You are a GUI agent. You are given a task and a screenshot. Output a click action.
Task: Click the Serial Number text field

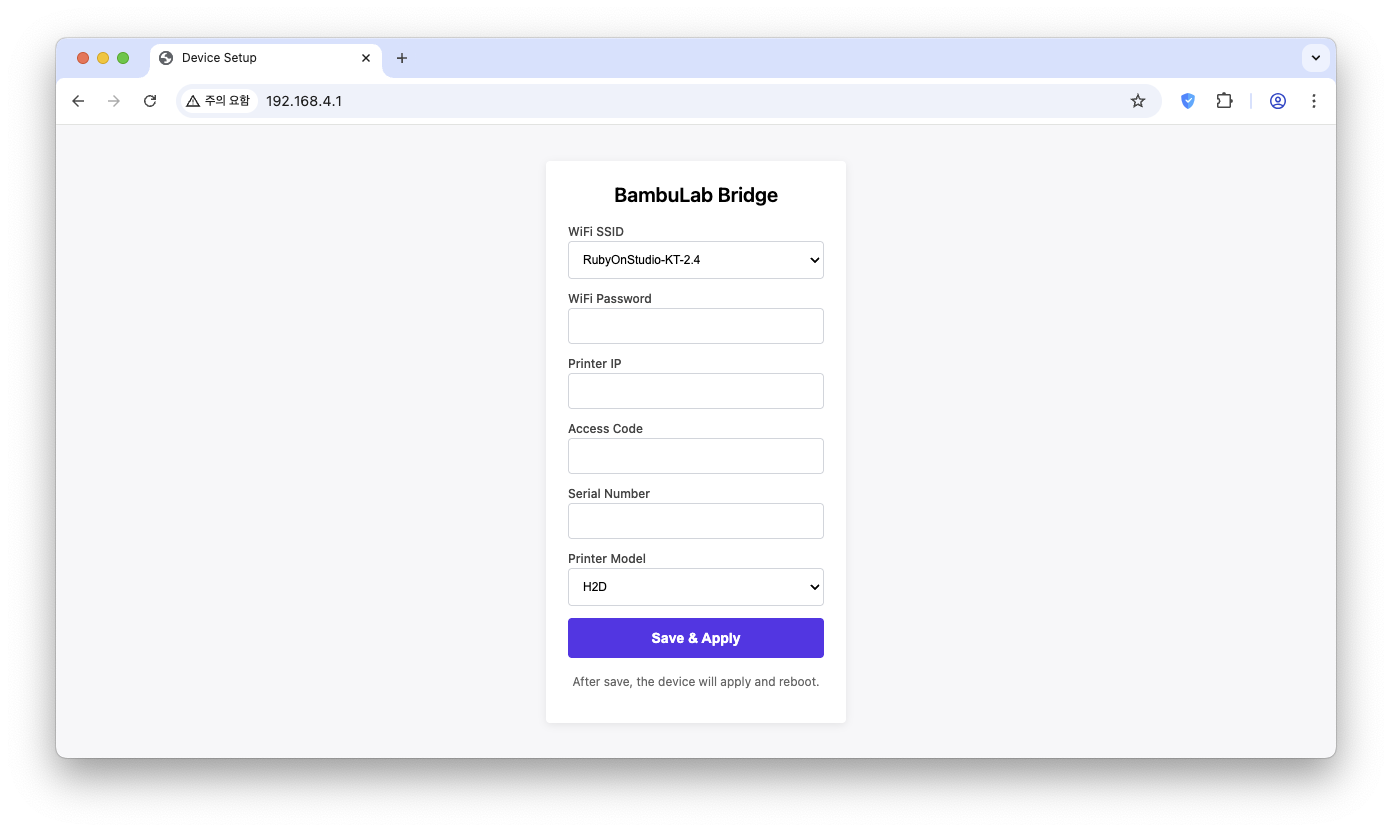tap(696, 521)
